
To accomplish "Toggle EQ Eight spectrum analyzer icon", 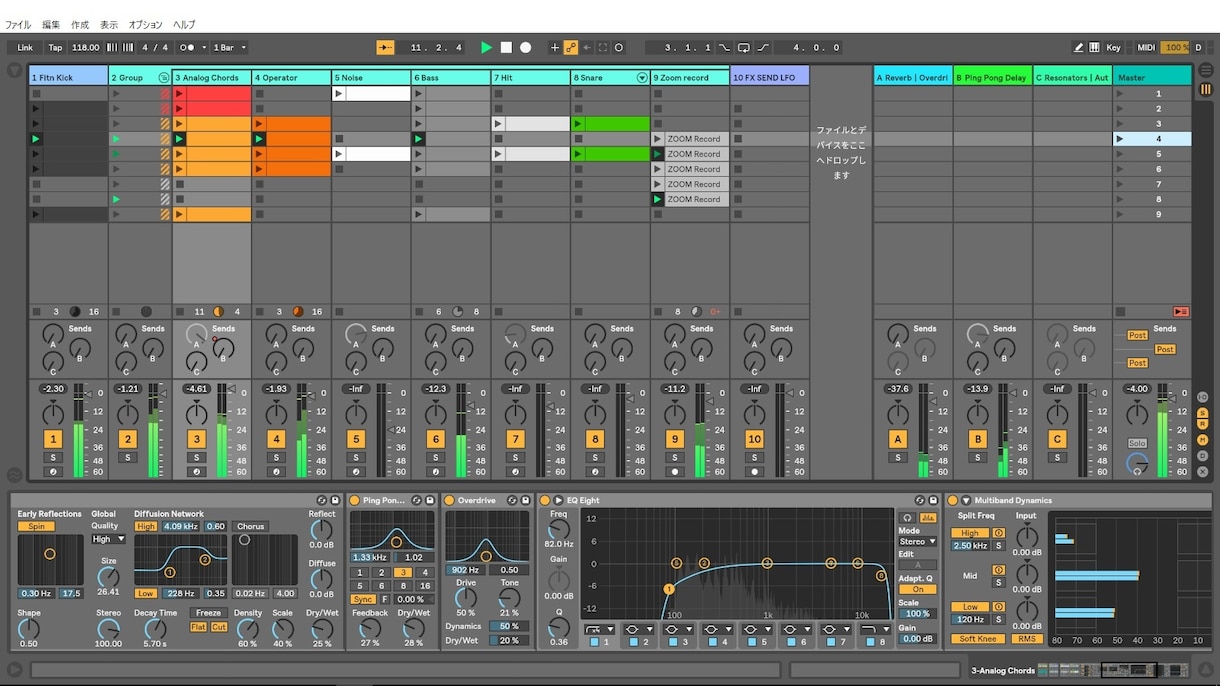I will 929,517.
